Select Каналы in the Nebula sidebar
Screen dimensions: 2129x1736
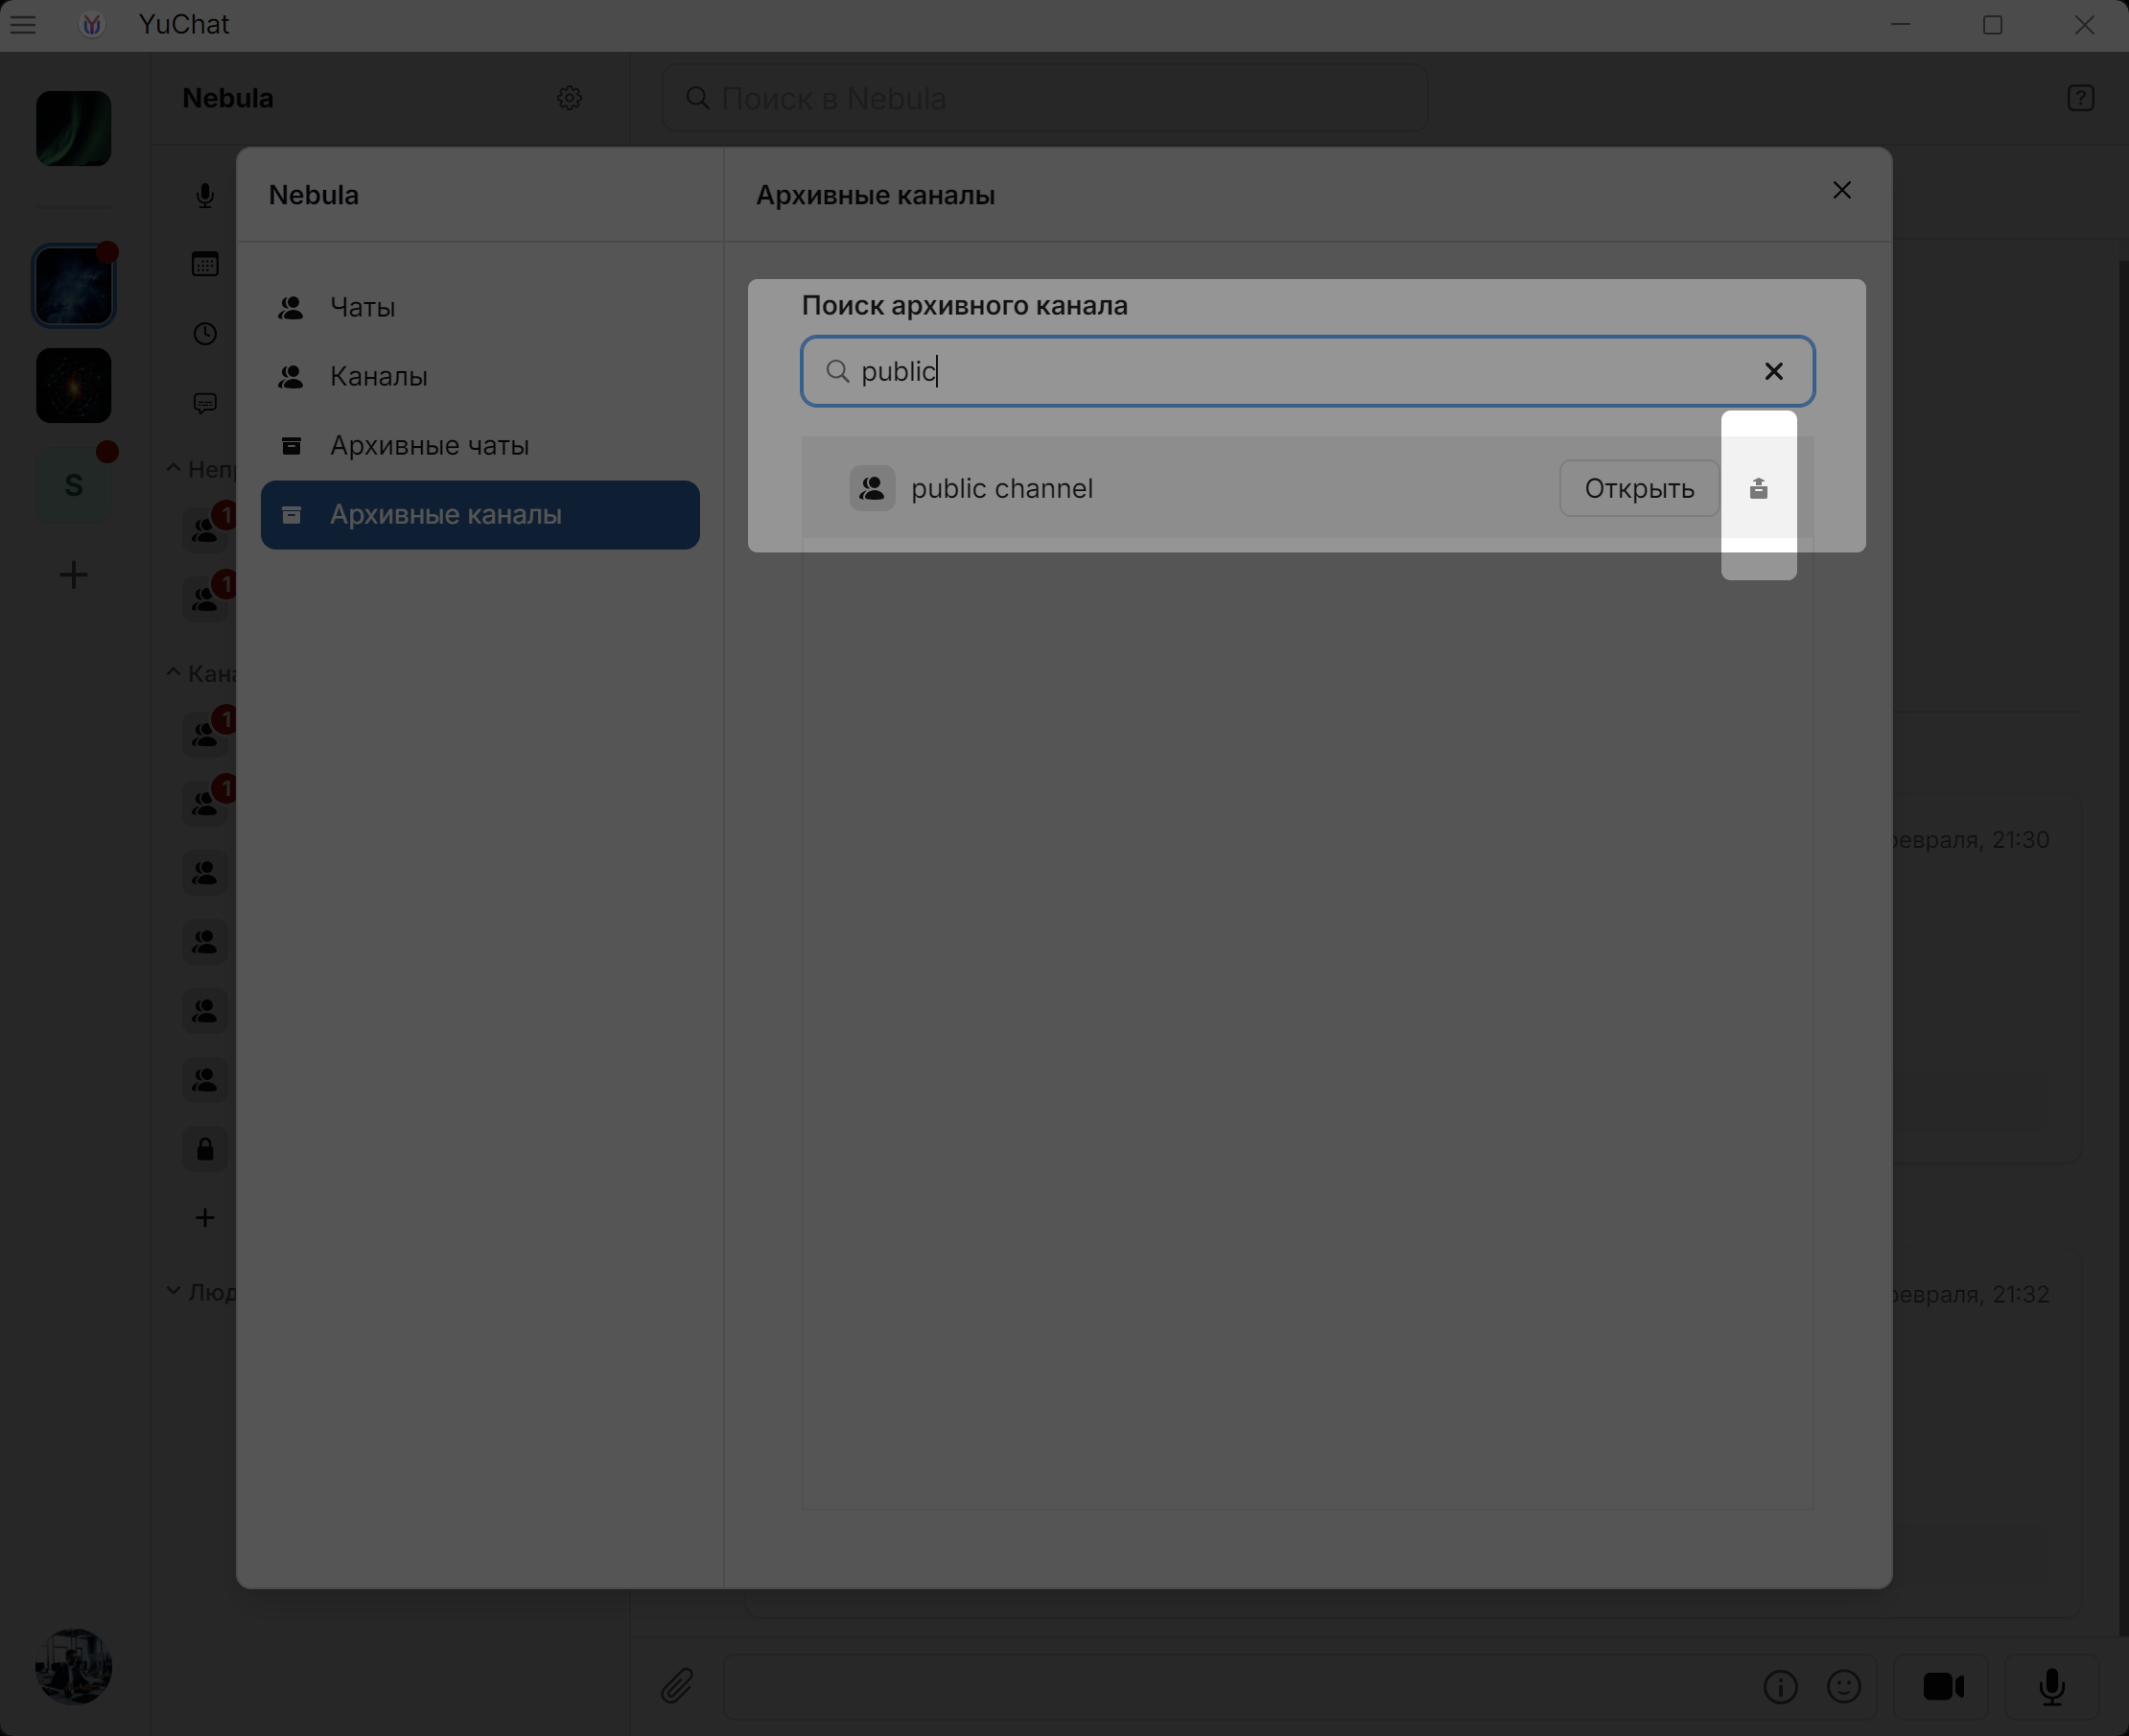pyautogui.click(x=479, y=377)
